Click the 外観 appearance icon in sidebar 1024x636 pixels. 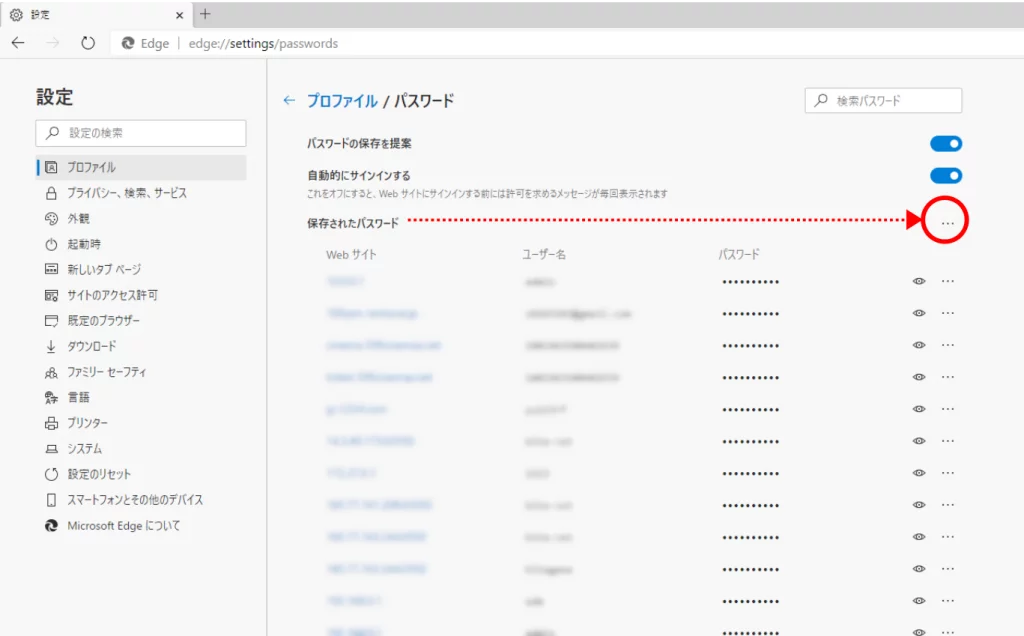pos(52,218)
